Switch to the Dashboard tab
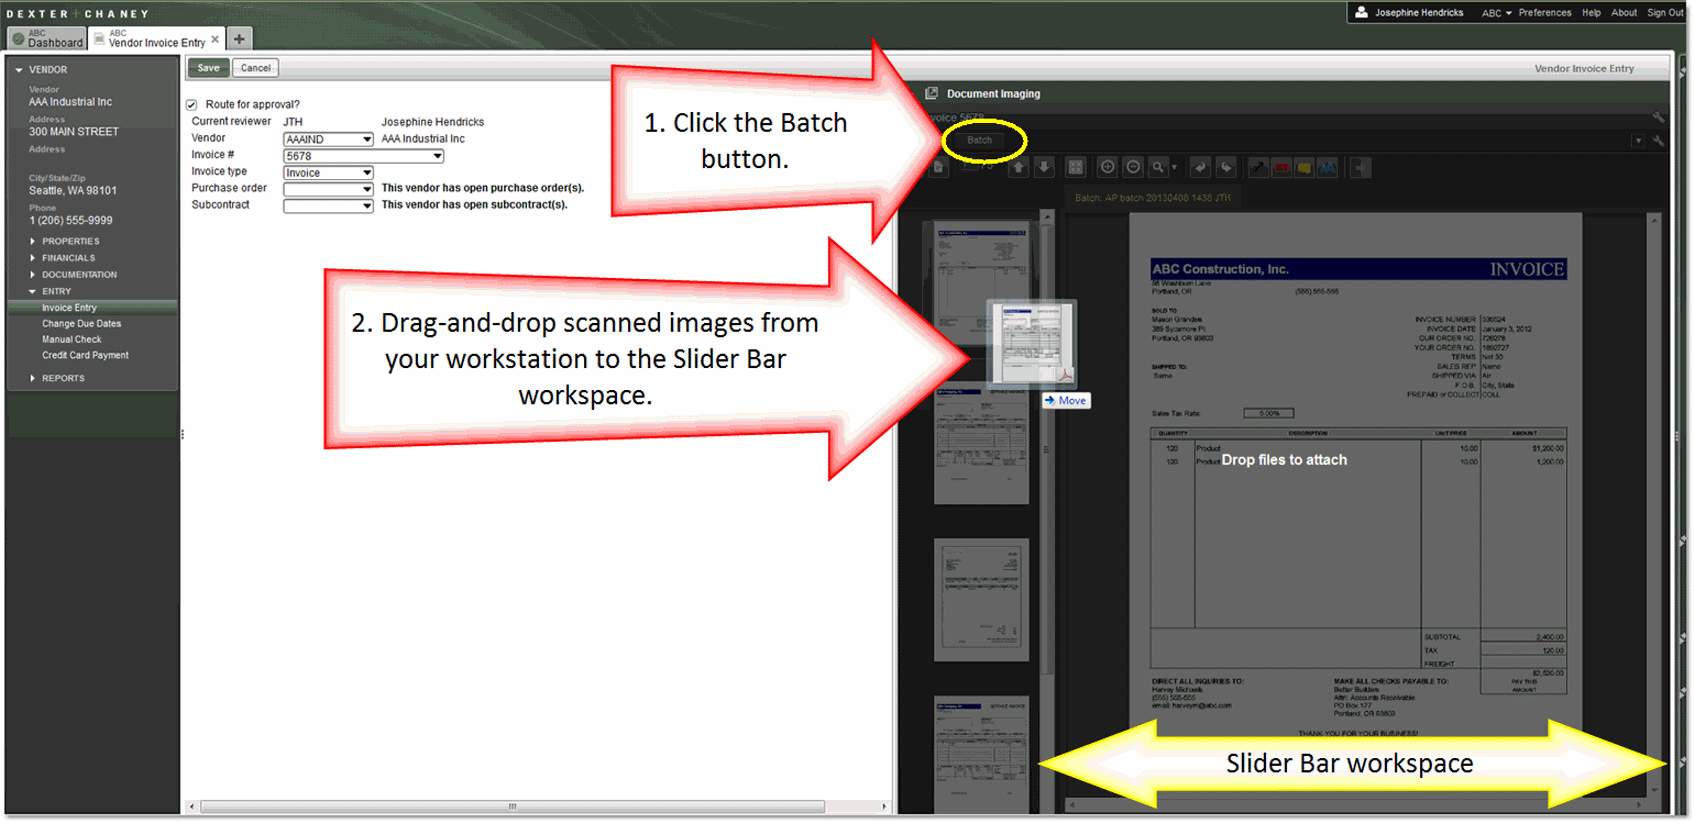Screen dimensions: 1694x823 (47, 39)
